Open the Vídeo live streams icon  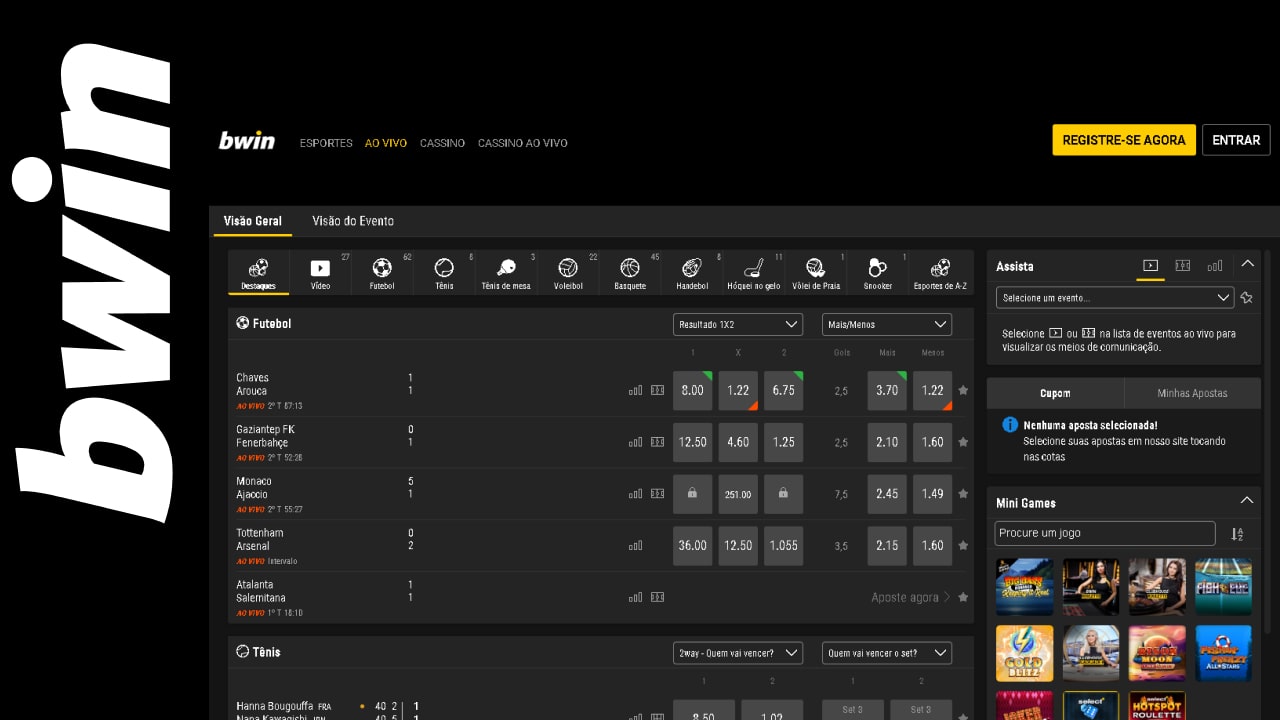[x=320, y=272]
